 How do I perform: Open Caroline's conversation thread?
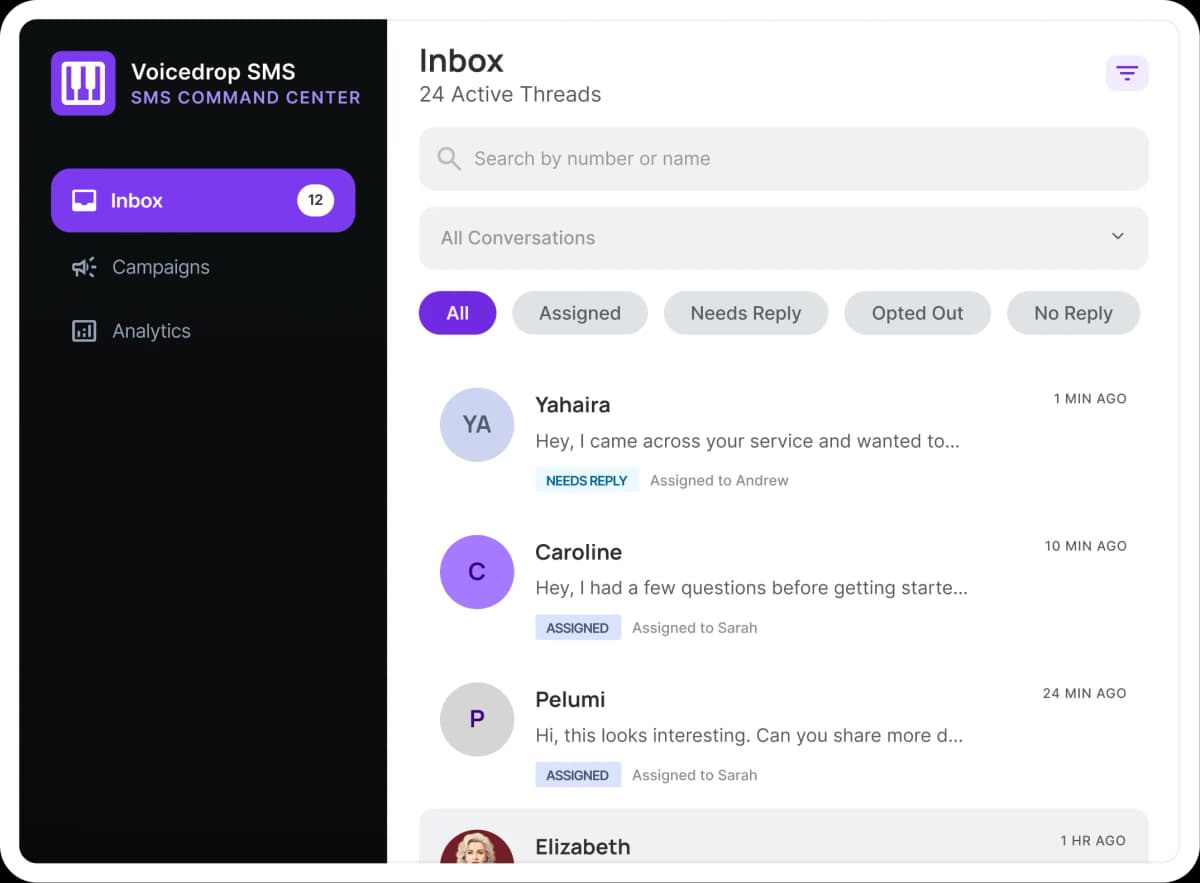click(783, 587)
